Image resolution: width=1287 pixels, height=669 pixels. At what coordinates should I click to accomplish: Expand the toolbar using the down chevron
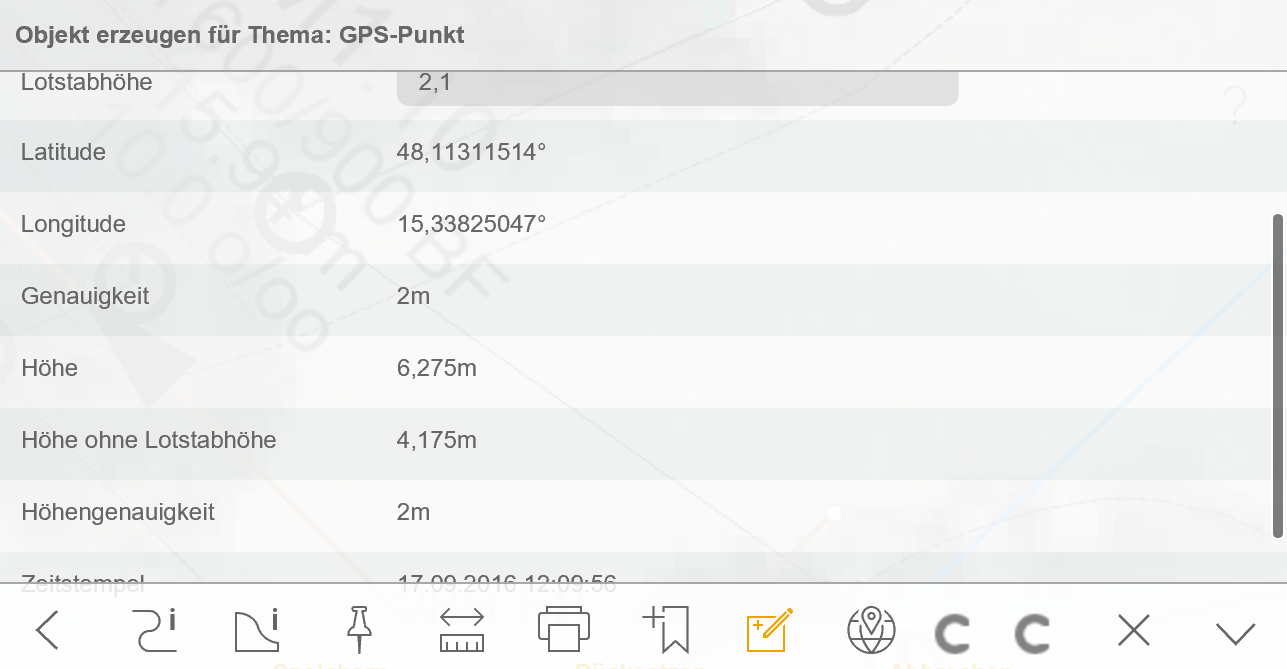[x=1235, y=633]
